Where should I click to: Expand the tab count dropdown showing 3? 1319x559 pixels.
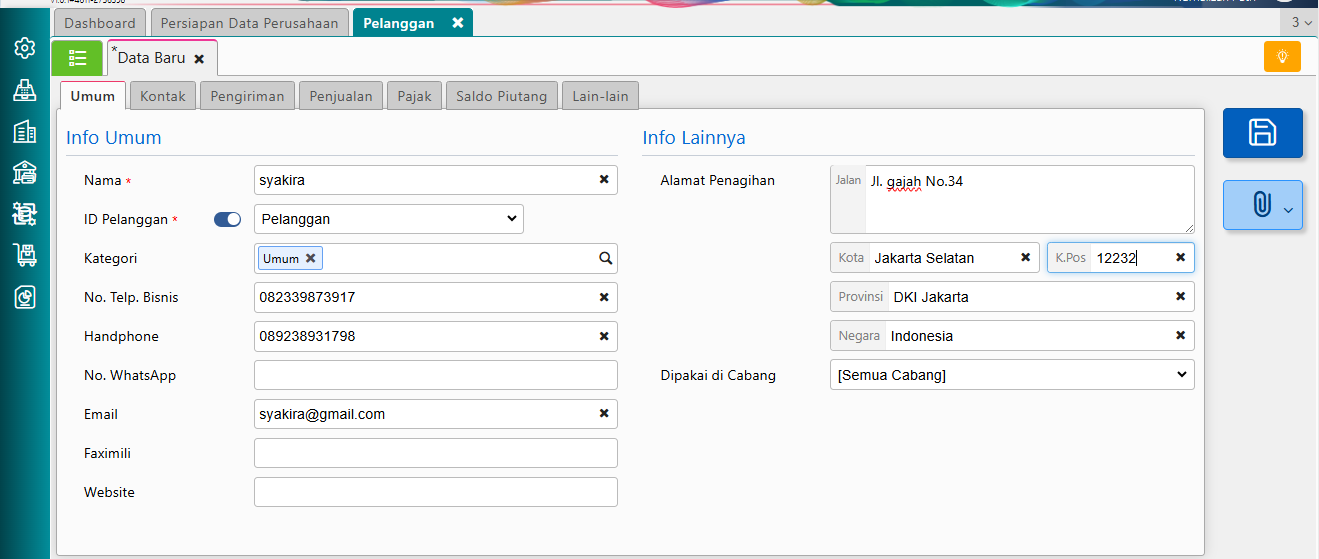(1301, 22)
